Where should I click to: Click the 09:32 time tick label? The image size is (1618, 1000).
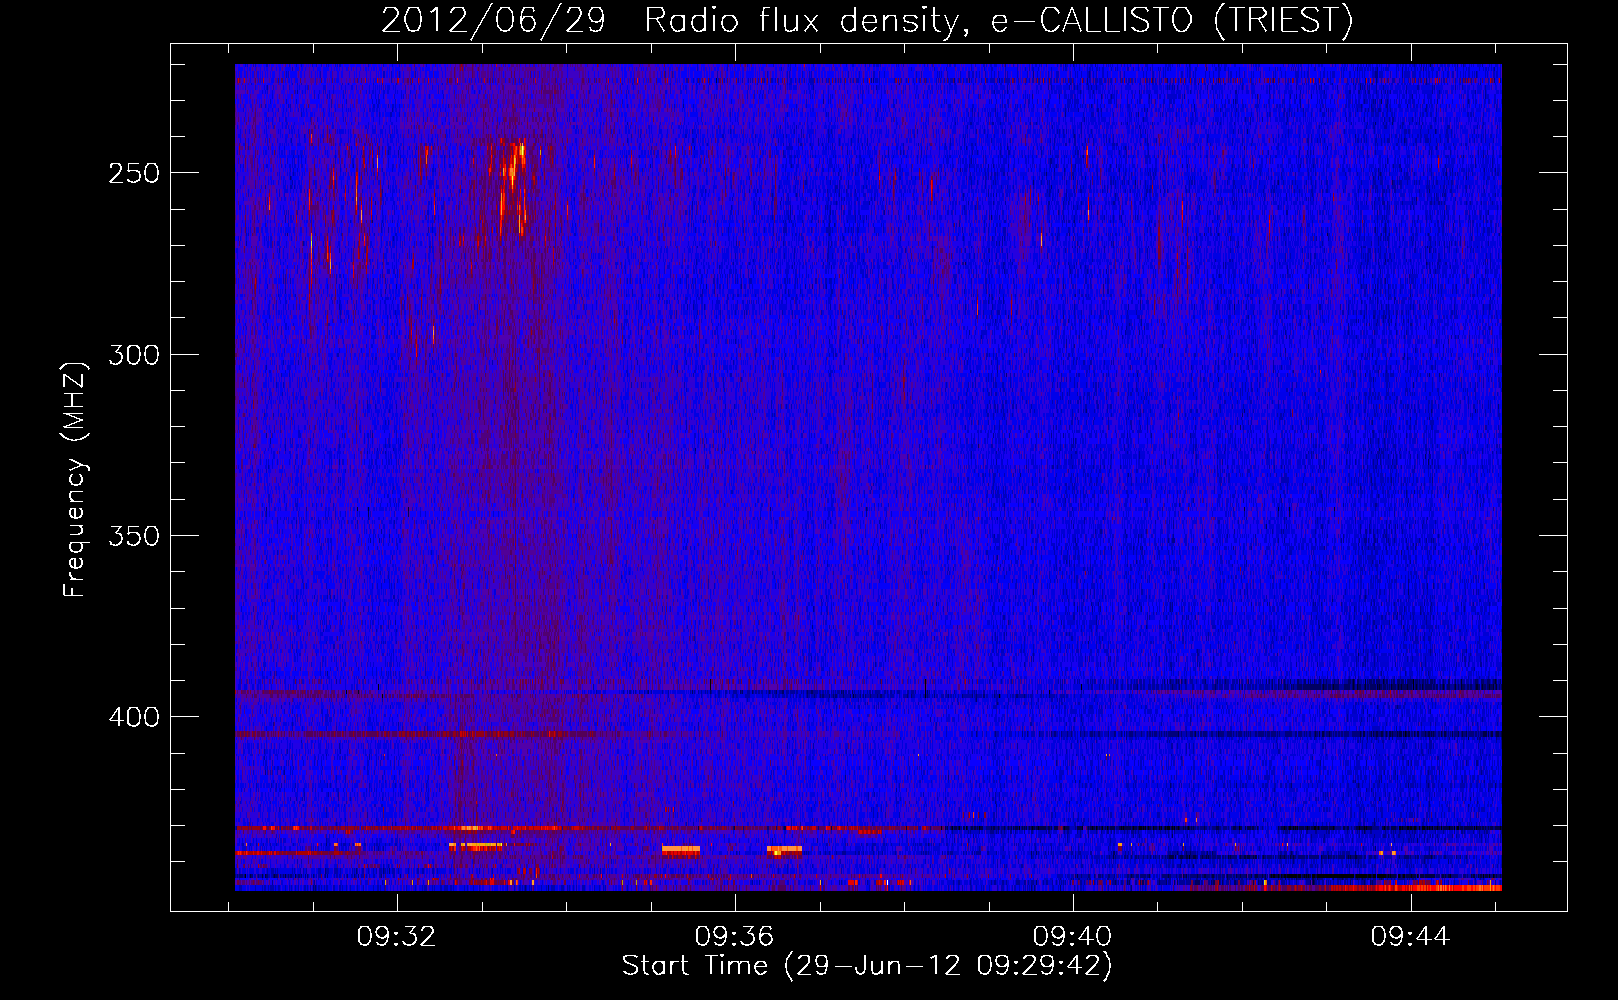click(x=397, y=936)
